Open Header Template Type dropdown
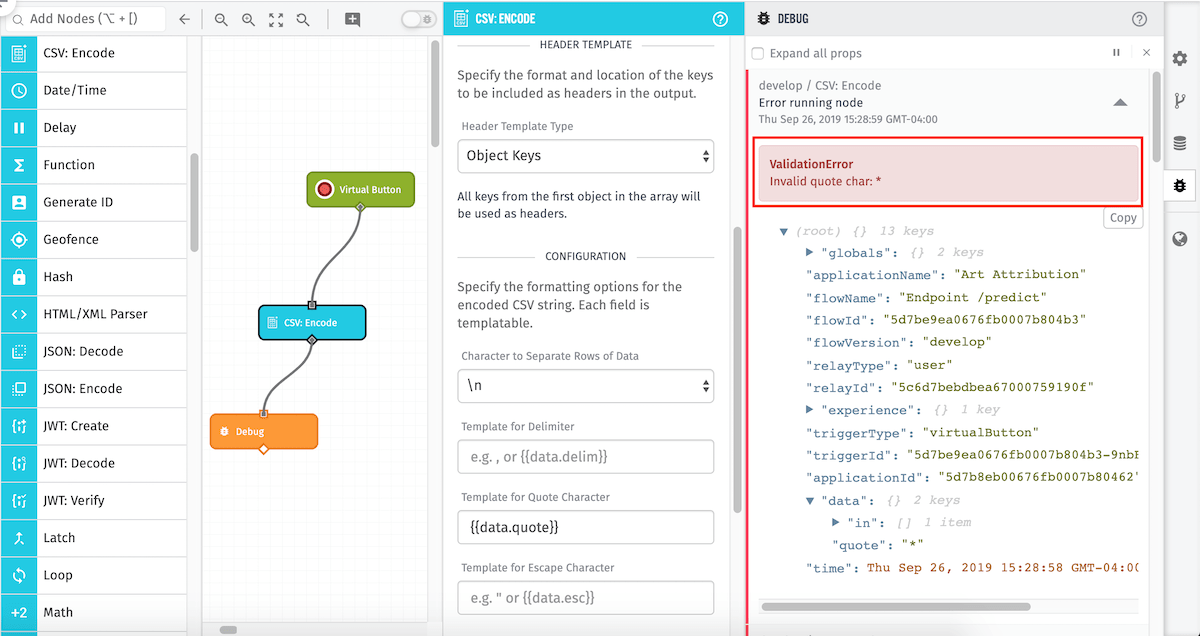The image size is (1200, 636). (x=585, y=156)
